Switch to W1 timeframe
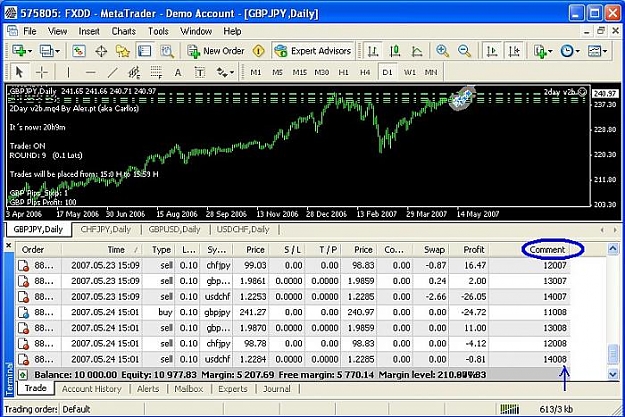 409,73
